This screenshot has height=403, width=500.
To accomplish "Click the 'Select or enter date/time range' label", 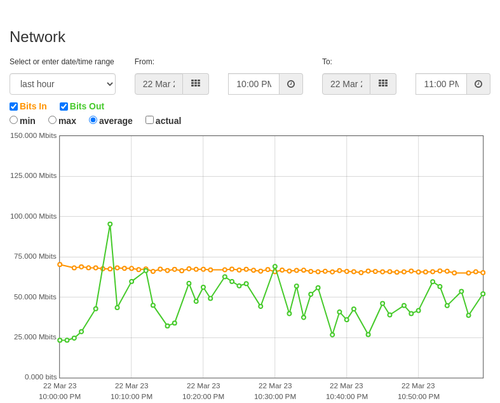I will coord(62,62).
